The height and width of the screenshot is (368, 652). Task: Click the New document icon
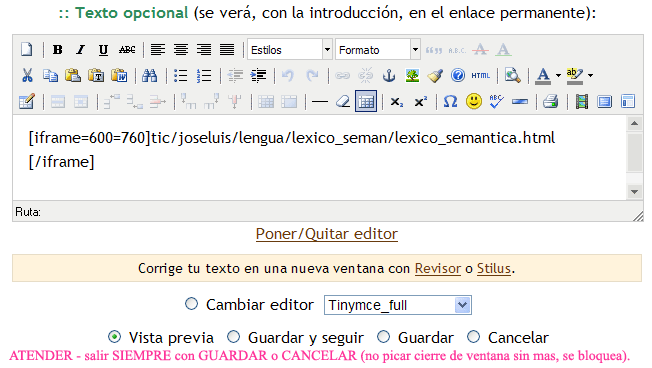pyautogui.click(x=27, y=50)
